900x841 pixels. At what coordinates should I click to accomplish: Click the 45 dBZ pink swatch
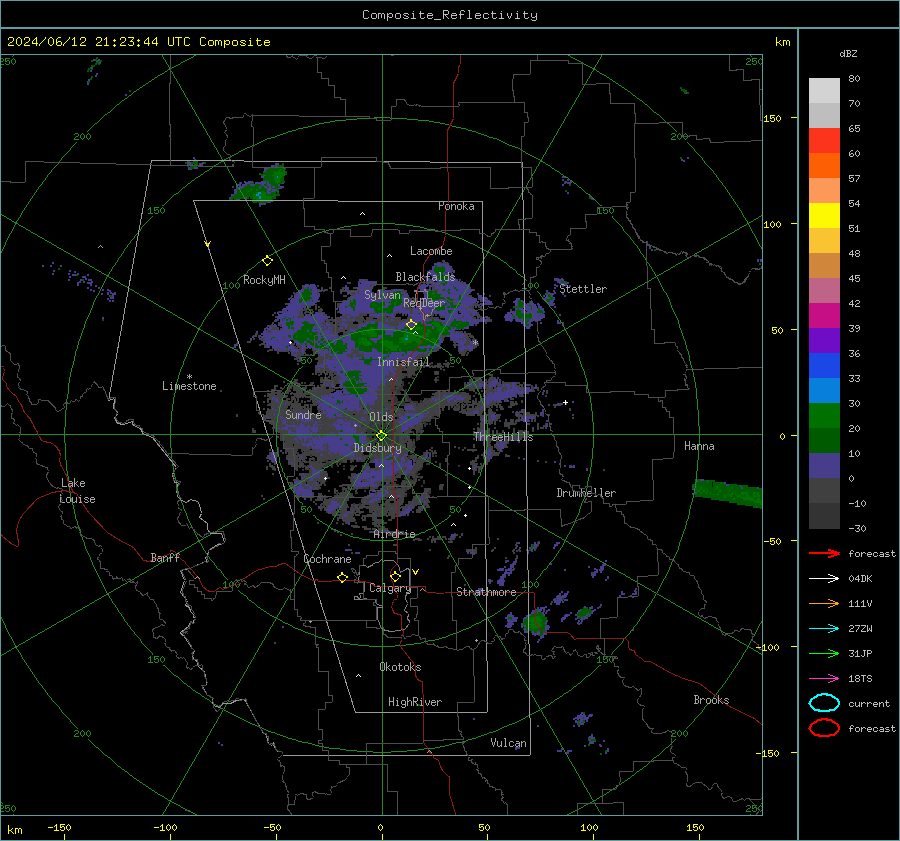[x=824, y=290]
